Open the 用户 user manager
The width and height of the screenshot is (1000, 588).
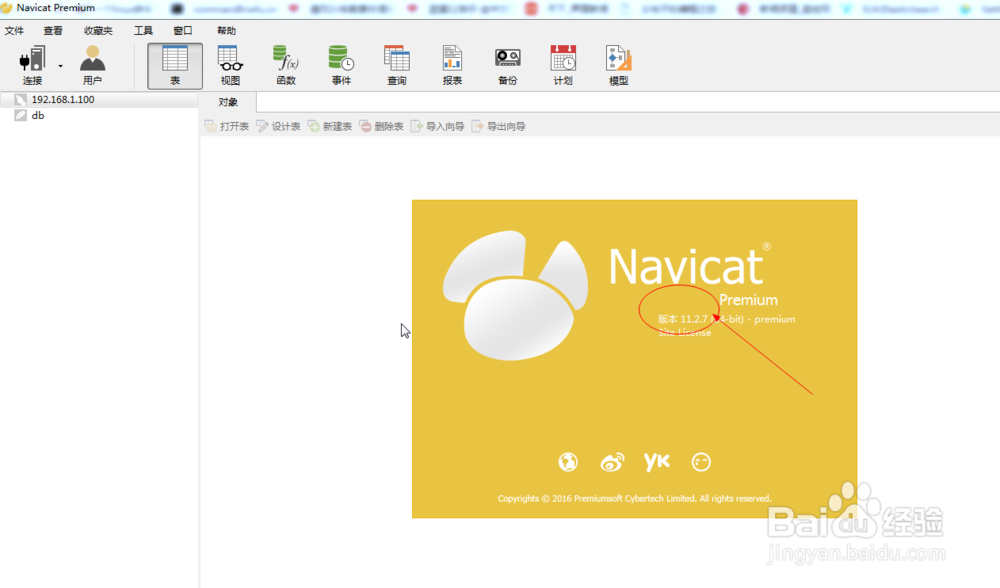point(92,65)
